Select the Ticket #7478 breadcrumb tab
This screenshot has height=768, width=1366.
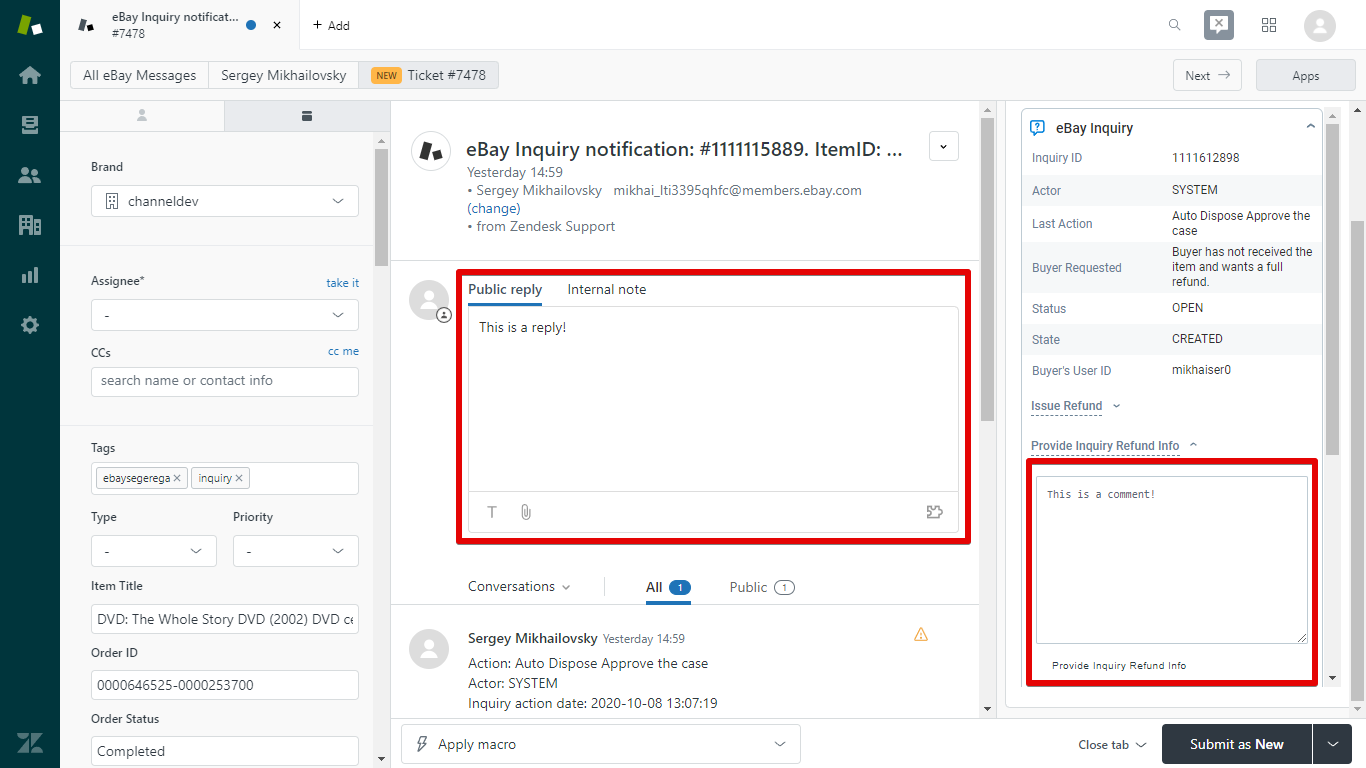[428, 75]
